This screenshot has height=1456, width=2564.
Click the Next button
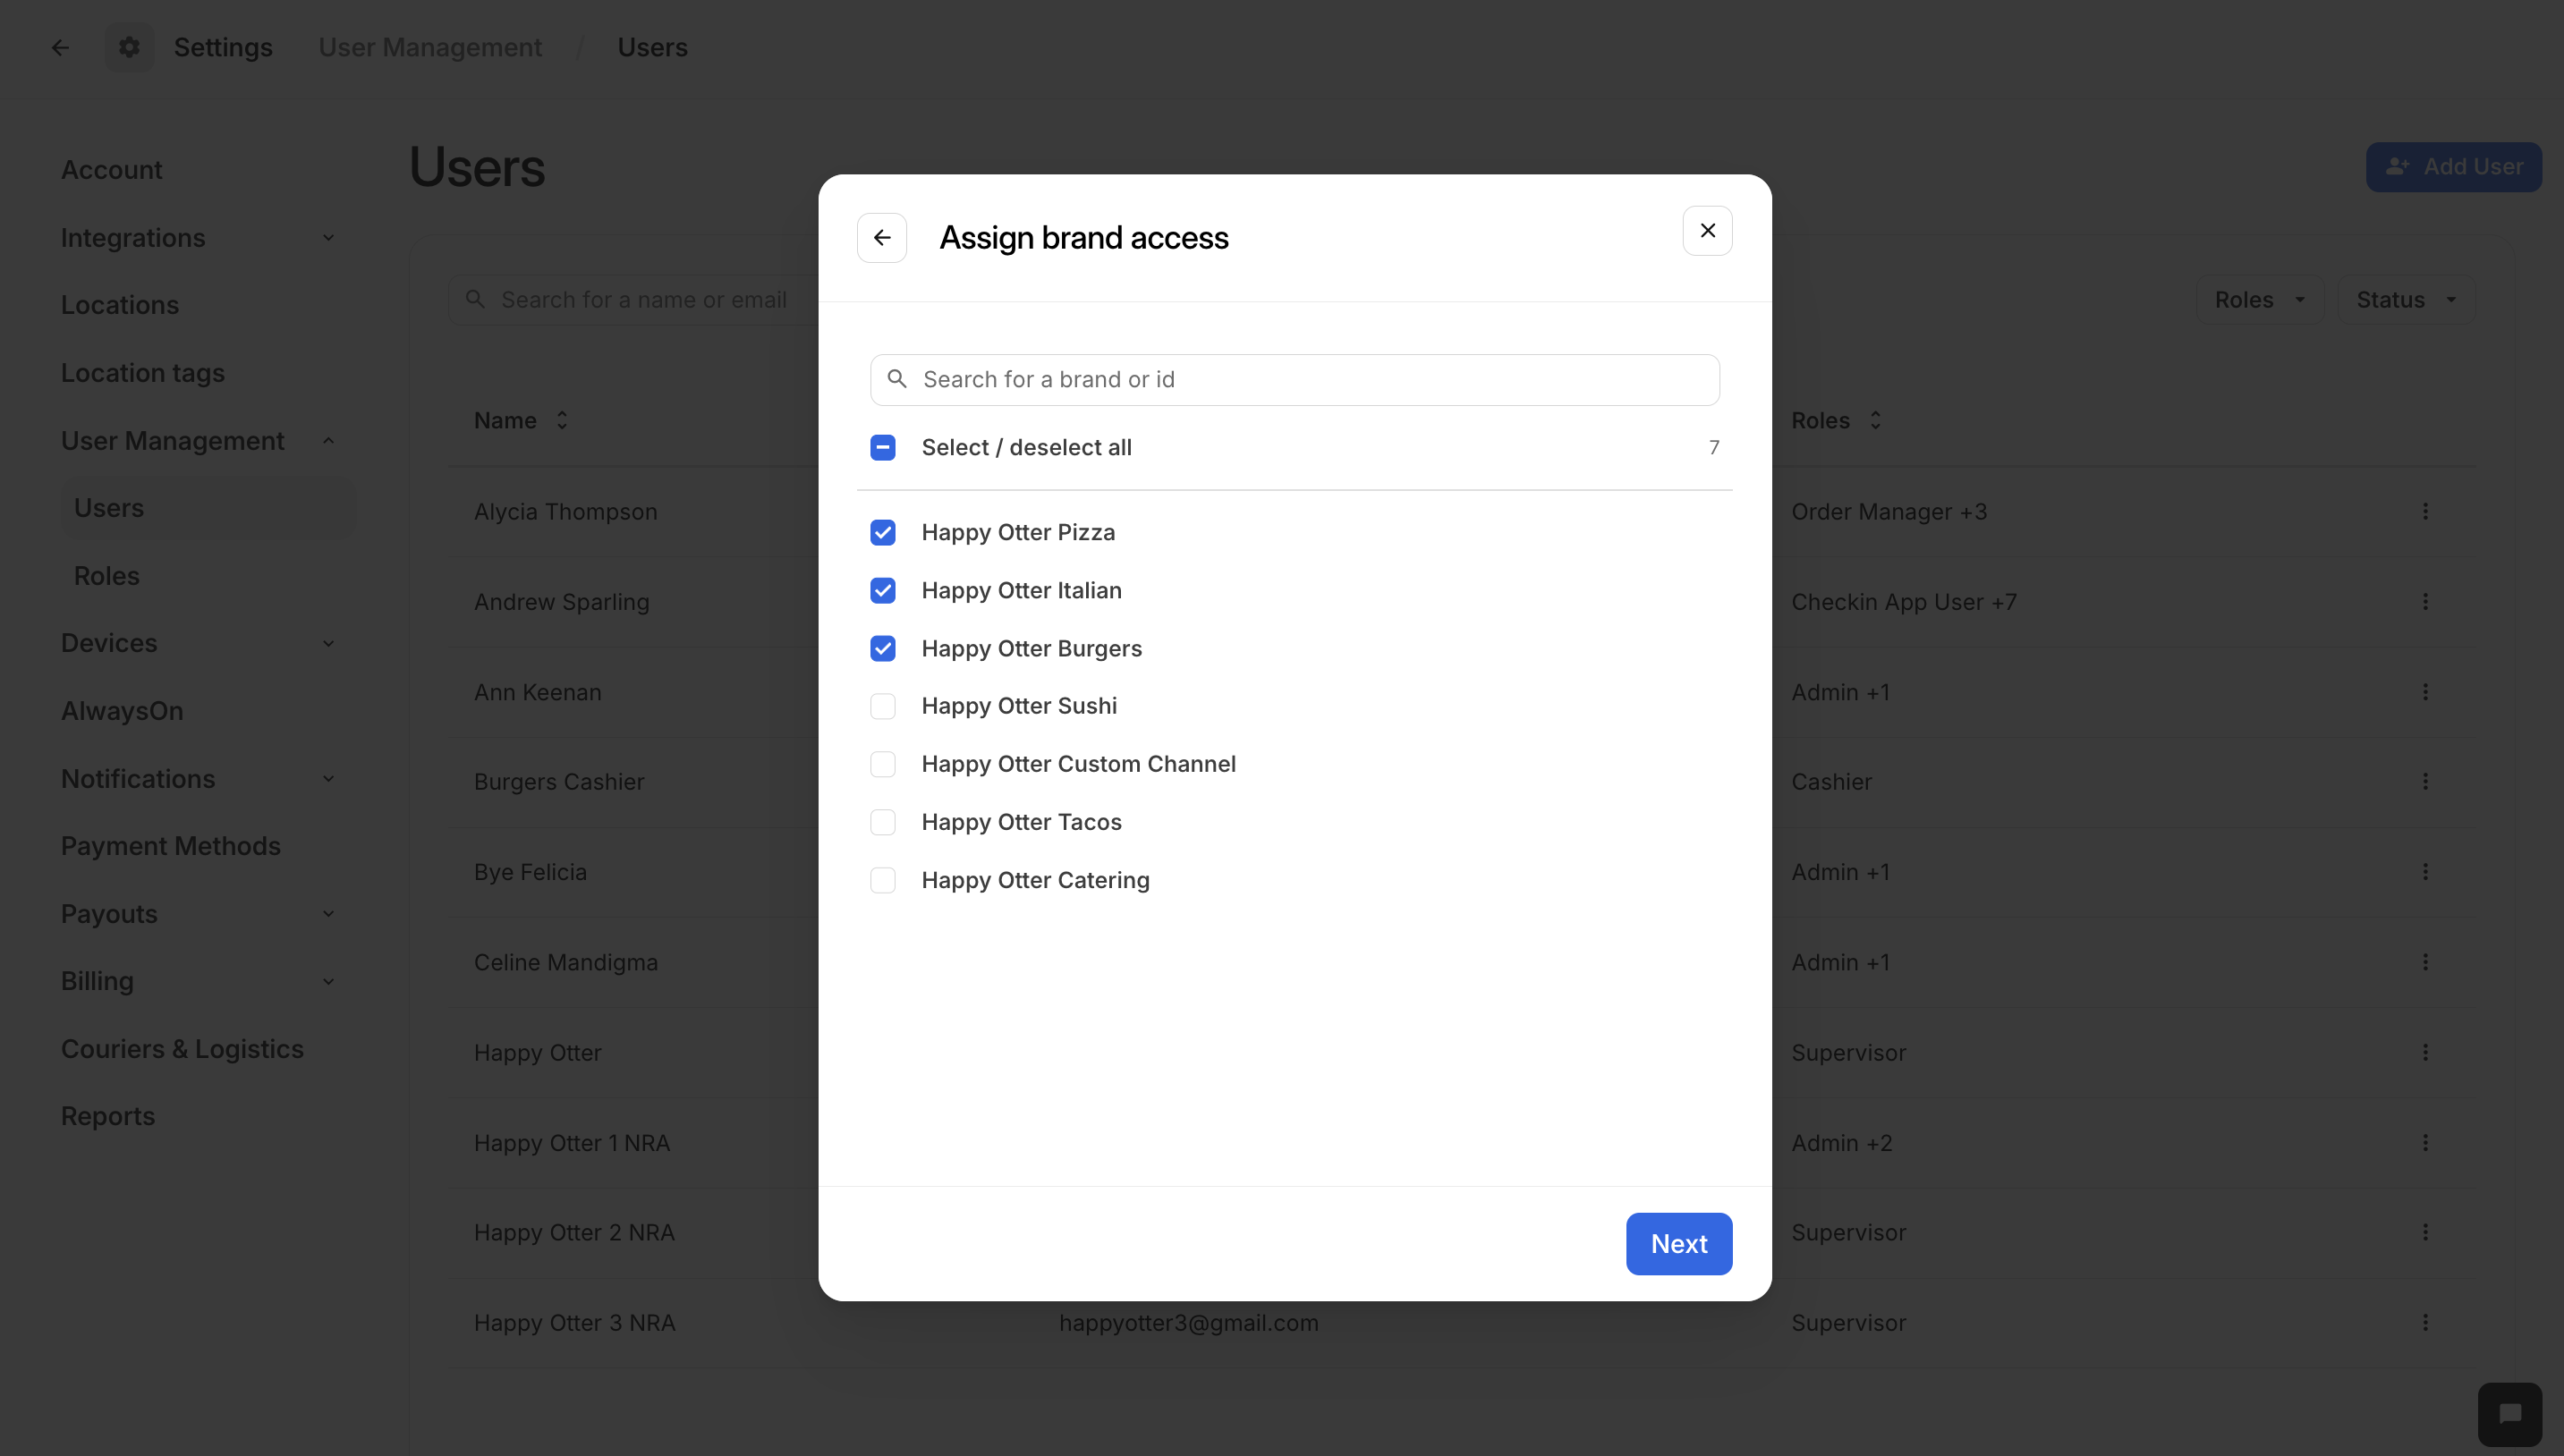coord(1678,1243)
